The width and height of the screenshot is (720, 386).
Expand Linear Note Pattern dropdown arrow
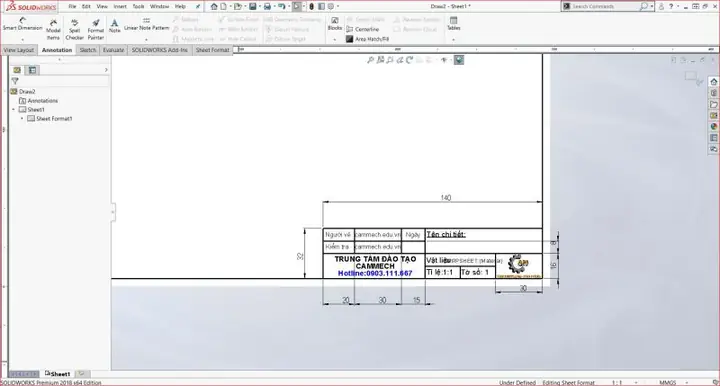[x=146, y=39]
